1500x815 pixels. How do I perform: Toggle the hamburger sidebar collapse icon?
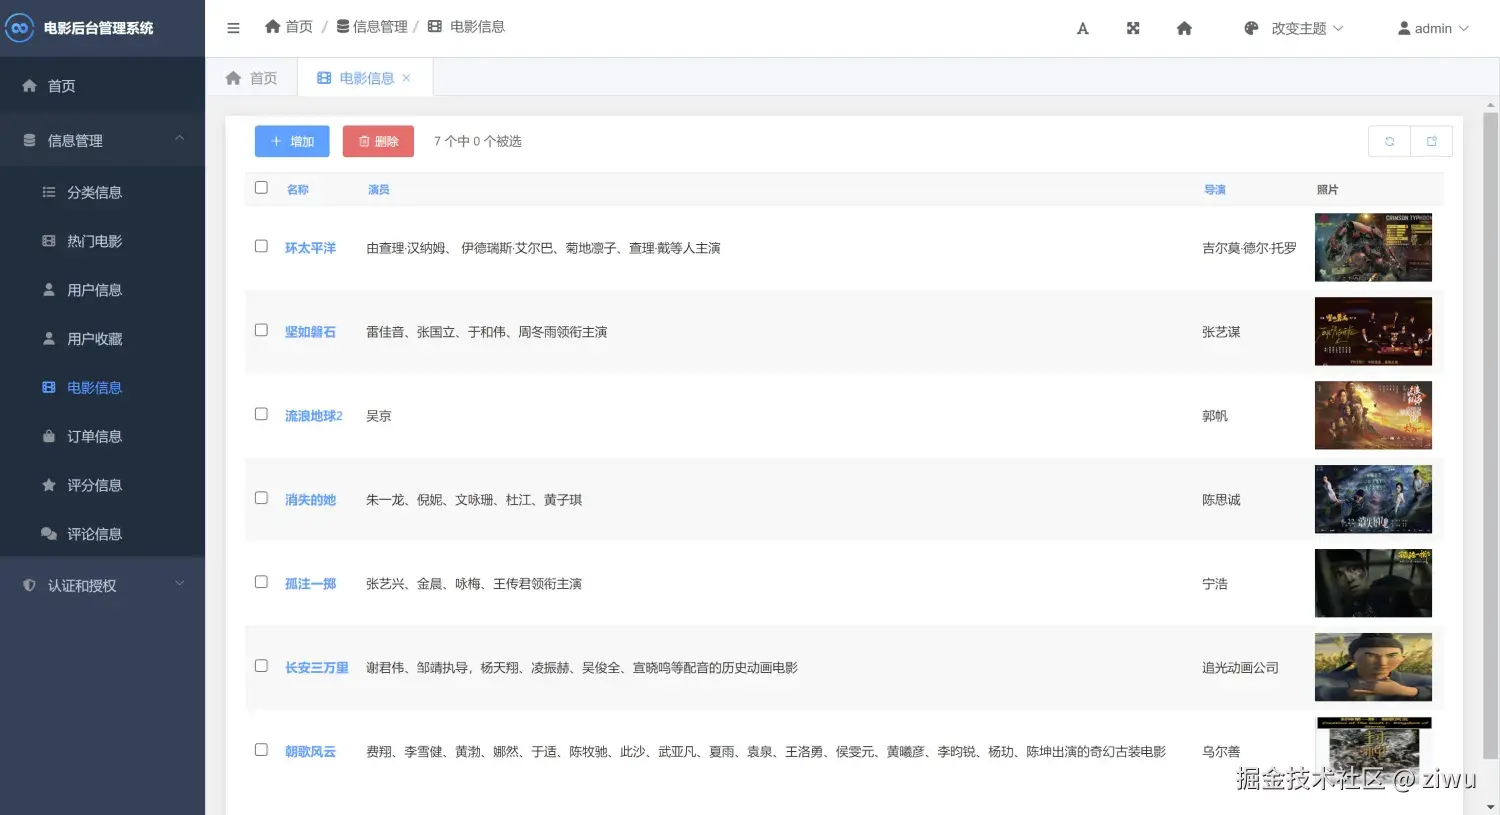click(x=233, y=28)
